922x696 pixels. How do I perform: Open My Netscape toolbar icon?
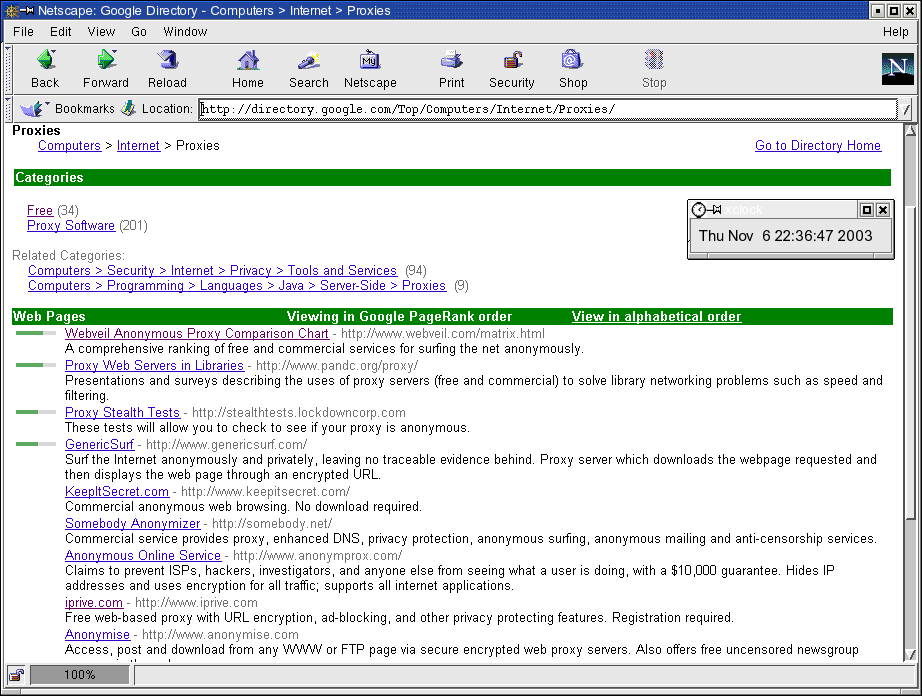pos(370,60)
